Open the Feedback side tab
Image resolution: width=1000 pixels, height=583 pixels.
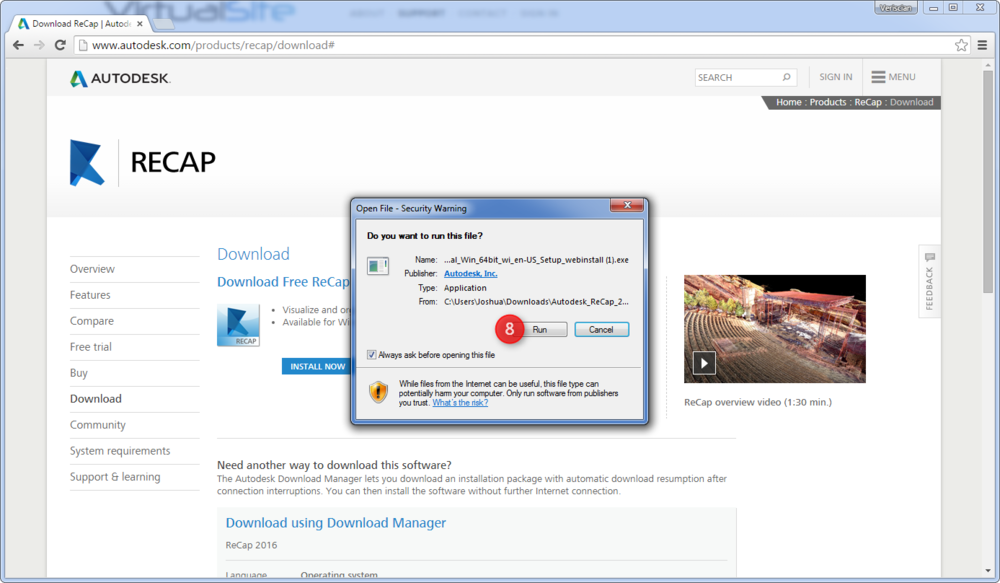tap(929, 281)
